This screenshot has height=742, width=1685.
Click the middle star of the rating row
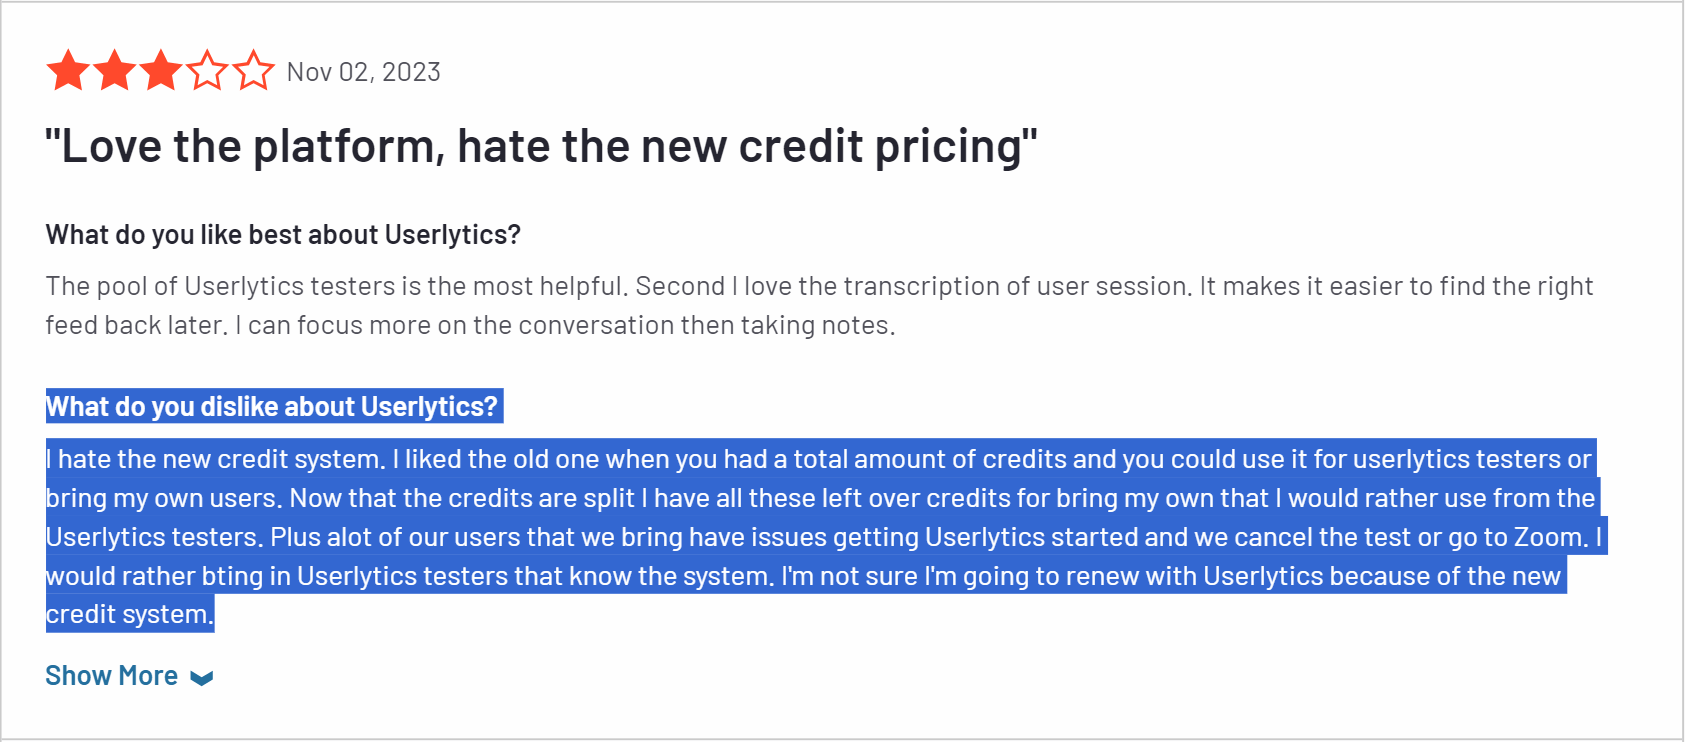pos(160,71)
